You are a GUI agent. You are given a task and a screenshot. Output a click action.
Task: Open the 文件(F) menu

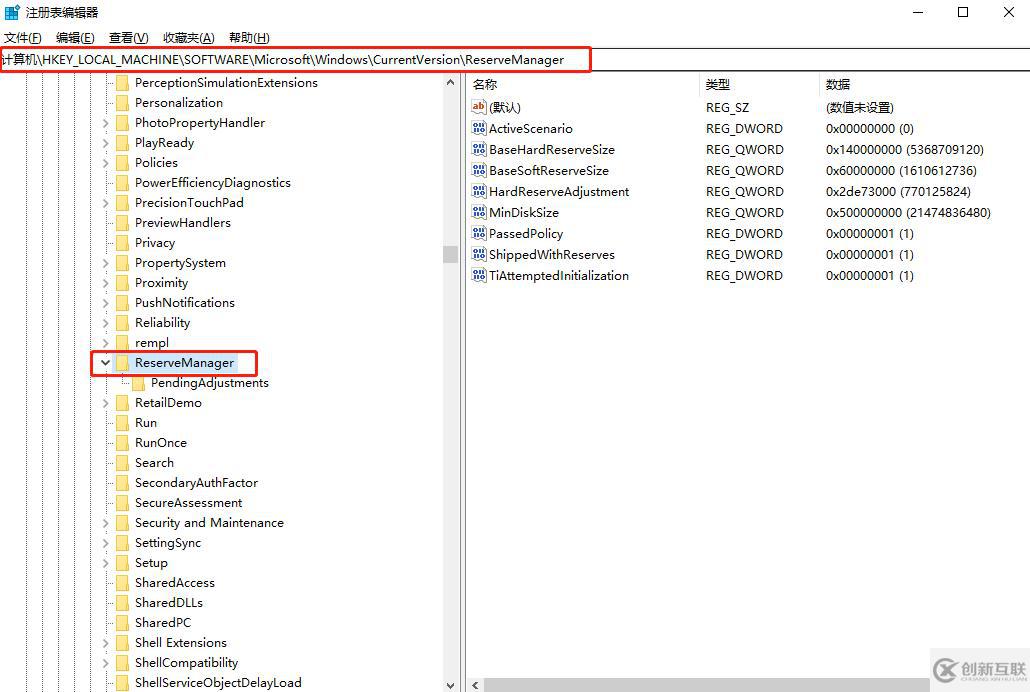point(23,38)
